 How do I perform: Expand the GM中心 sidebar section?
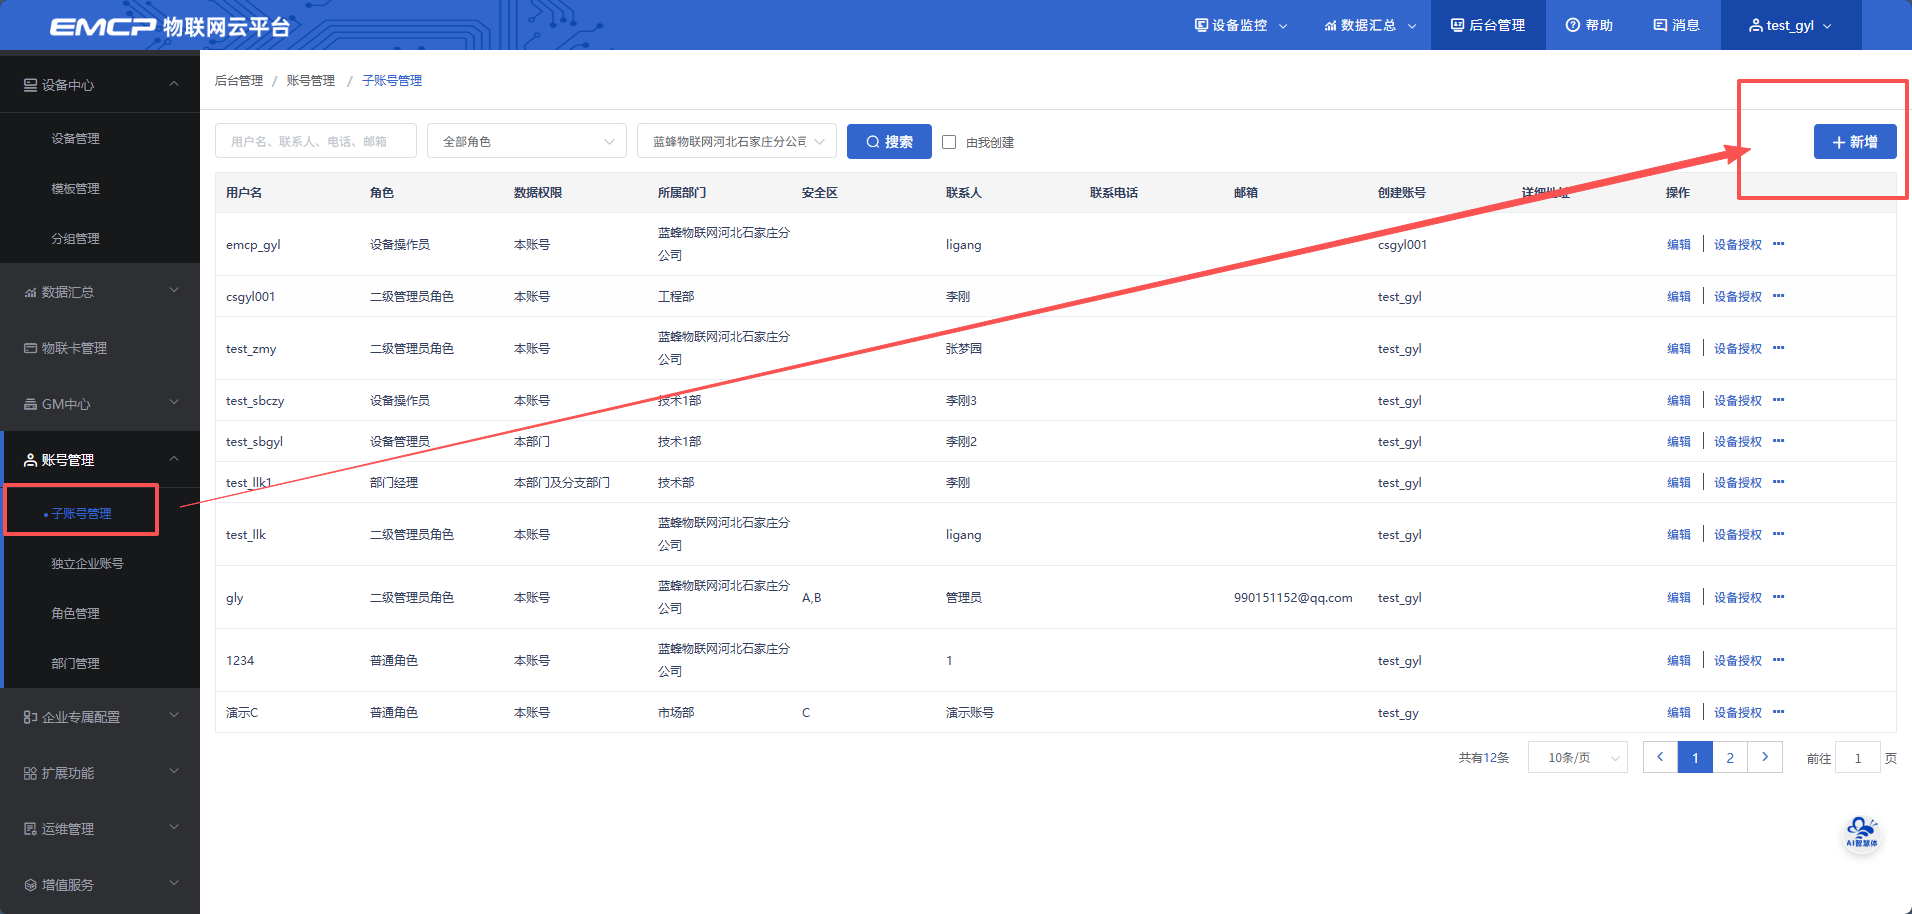pos(100,404)
